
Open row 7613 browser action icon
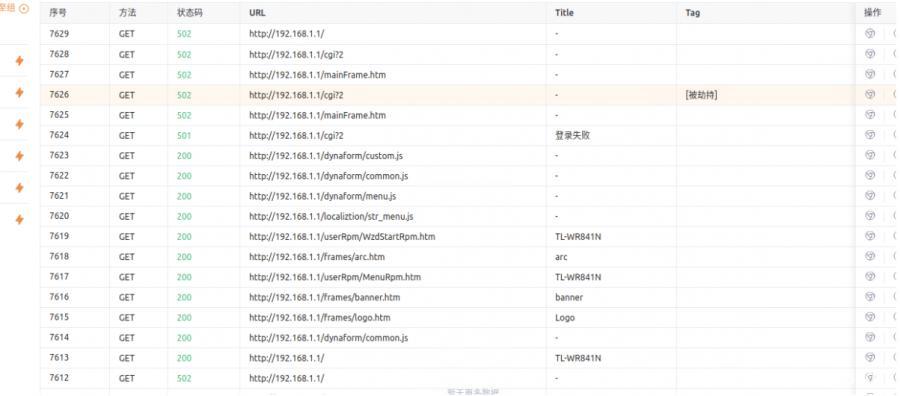(870, 358)
